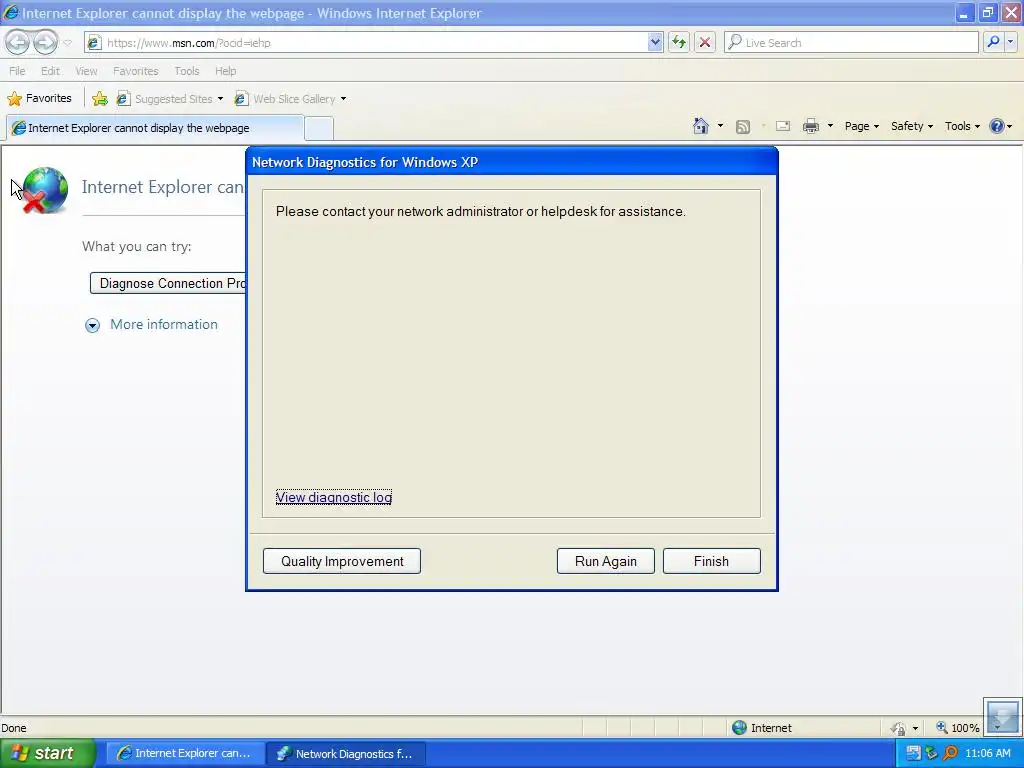Open the Edit menu

pyautogui.click(x=50, y=71)
